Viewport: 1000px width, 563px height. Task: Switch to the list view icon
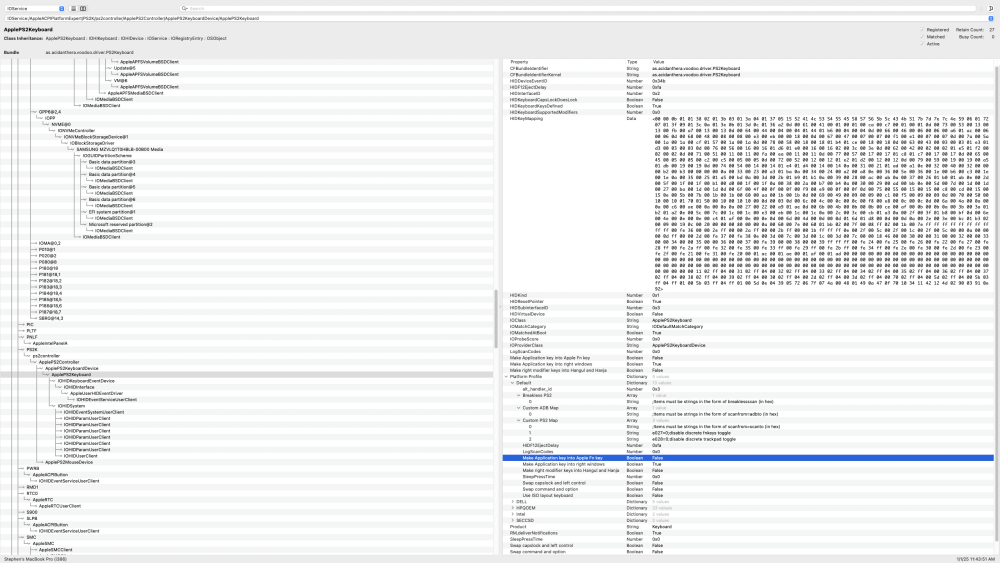pos(73,8)
